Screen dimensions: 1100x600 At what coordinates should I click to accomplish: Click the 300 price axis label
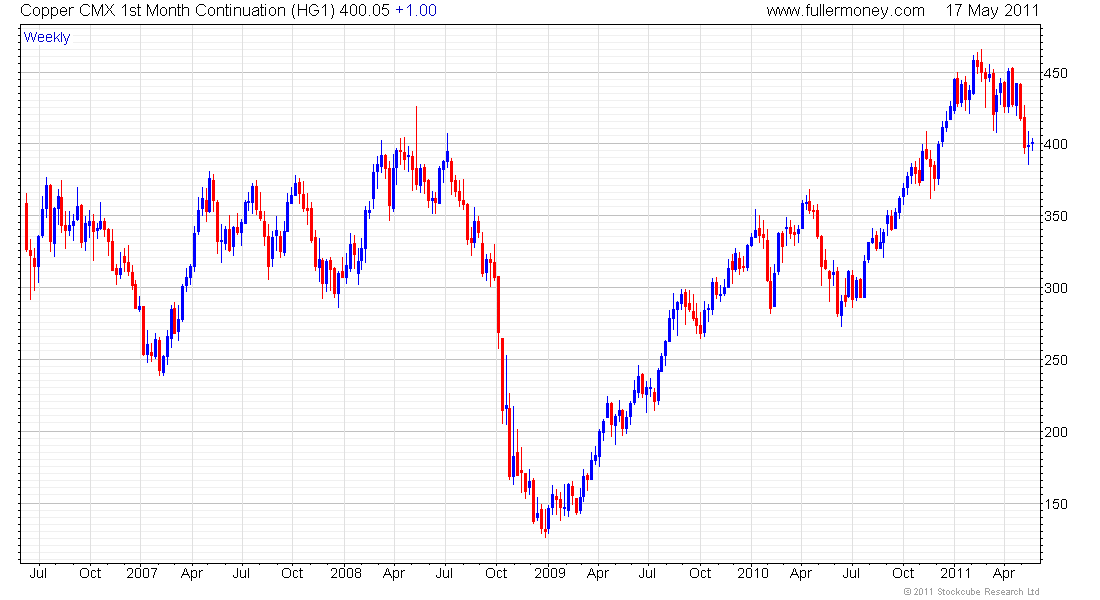click(1056, 288)
